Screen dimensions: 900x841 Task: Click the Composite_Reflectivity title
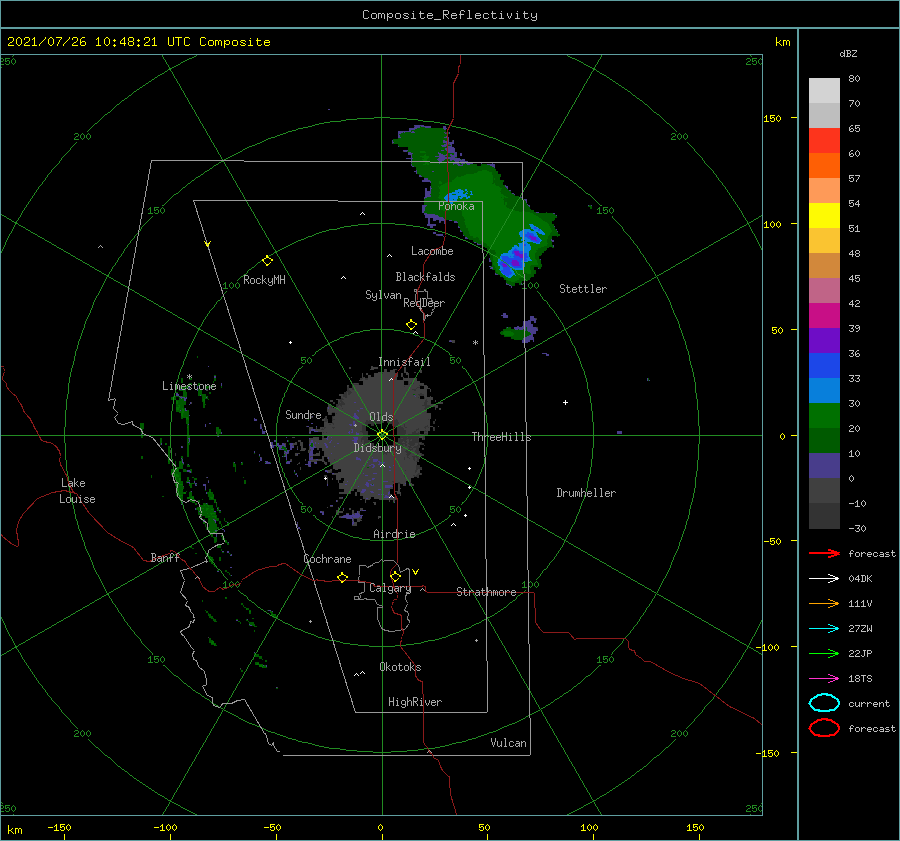click(449, 15)
